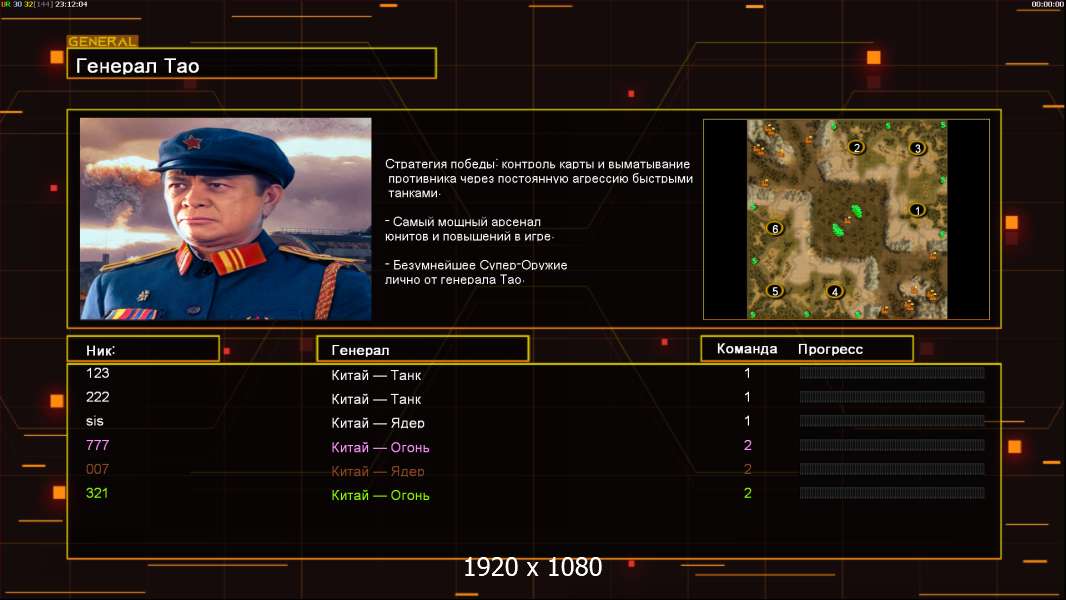Image resolution: width=1066 pixels, height=600 pixels.
Task: Select brown player nickname '007'
Action: click(98, 469)
